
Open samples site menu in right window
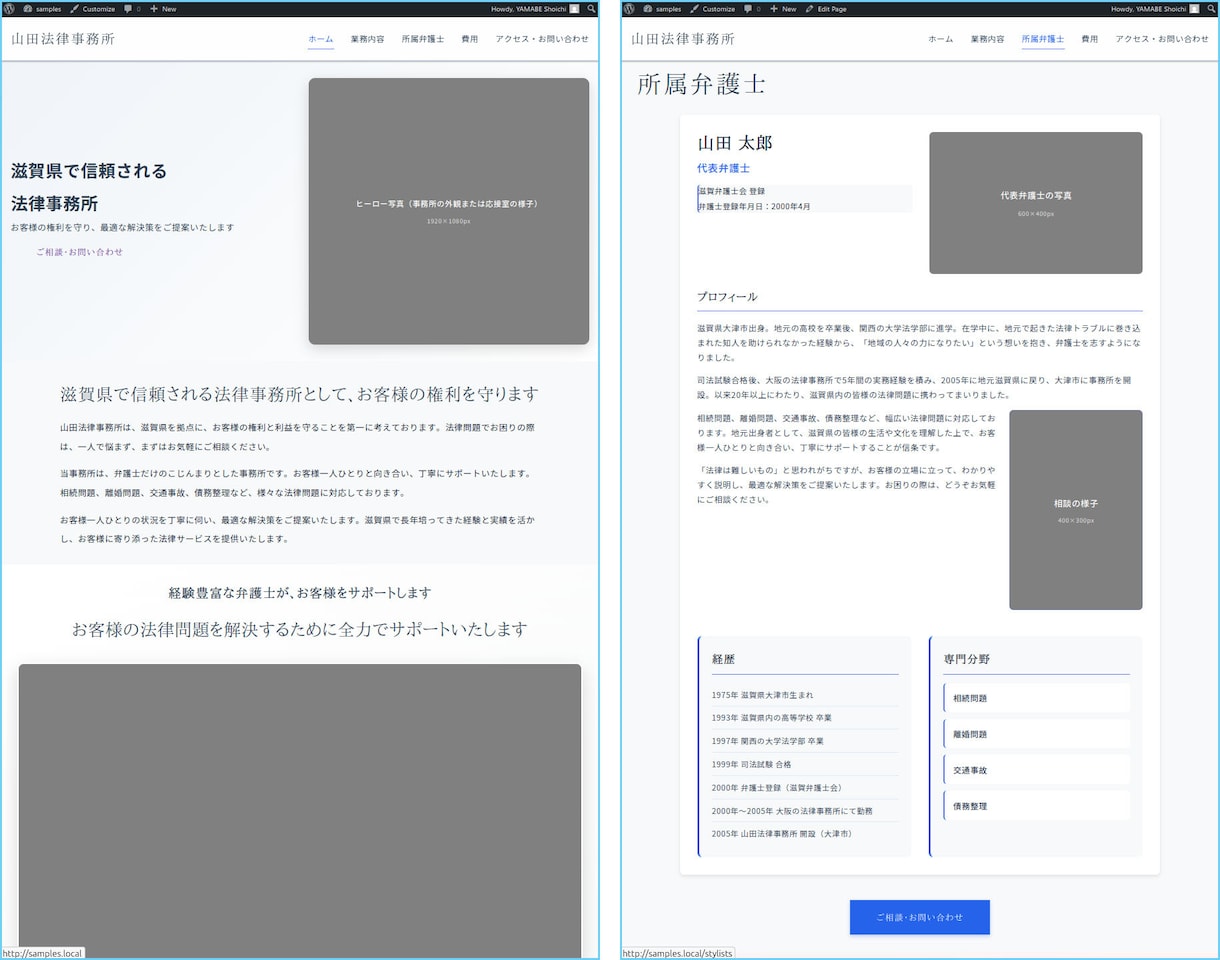click(662, 8)
